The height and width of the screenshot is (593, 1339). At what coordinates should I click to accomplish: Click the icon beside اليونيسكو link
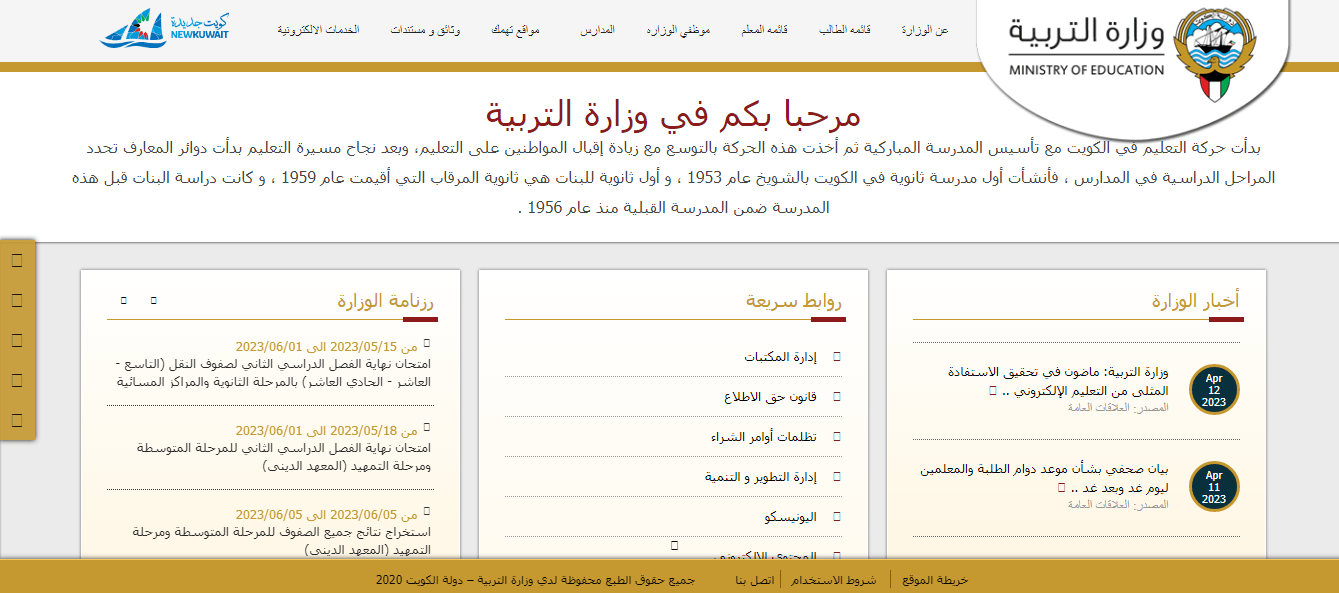pyautogui.click(x=837, y=517)
